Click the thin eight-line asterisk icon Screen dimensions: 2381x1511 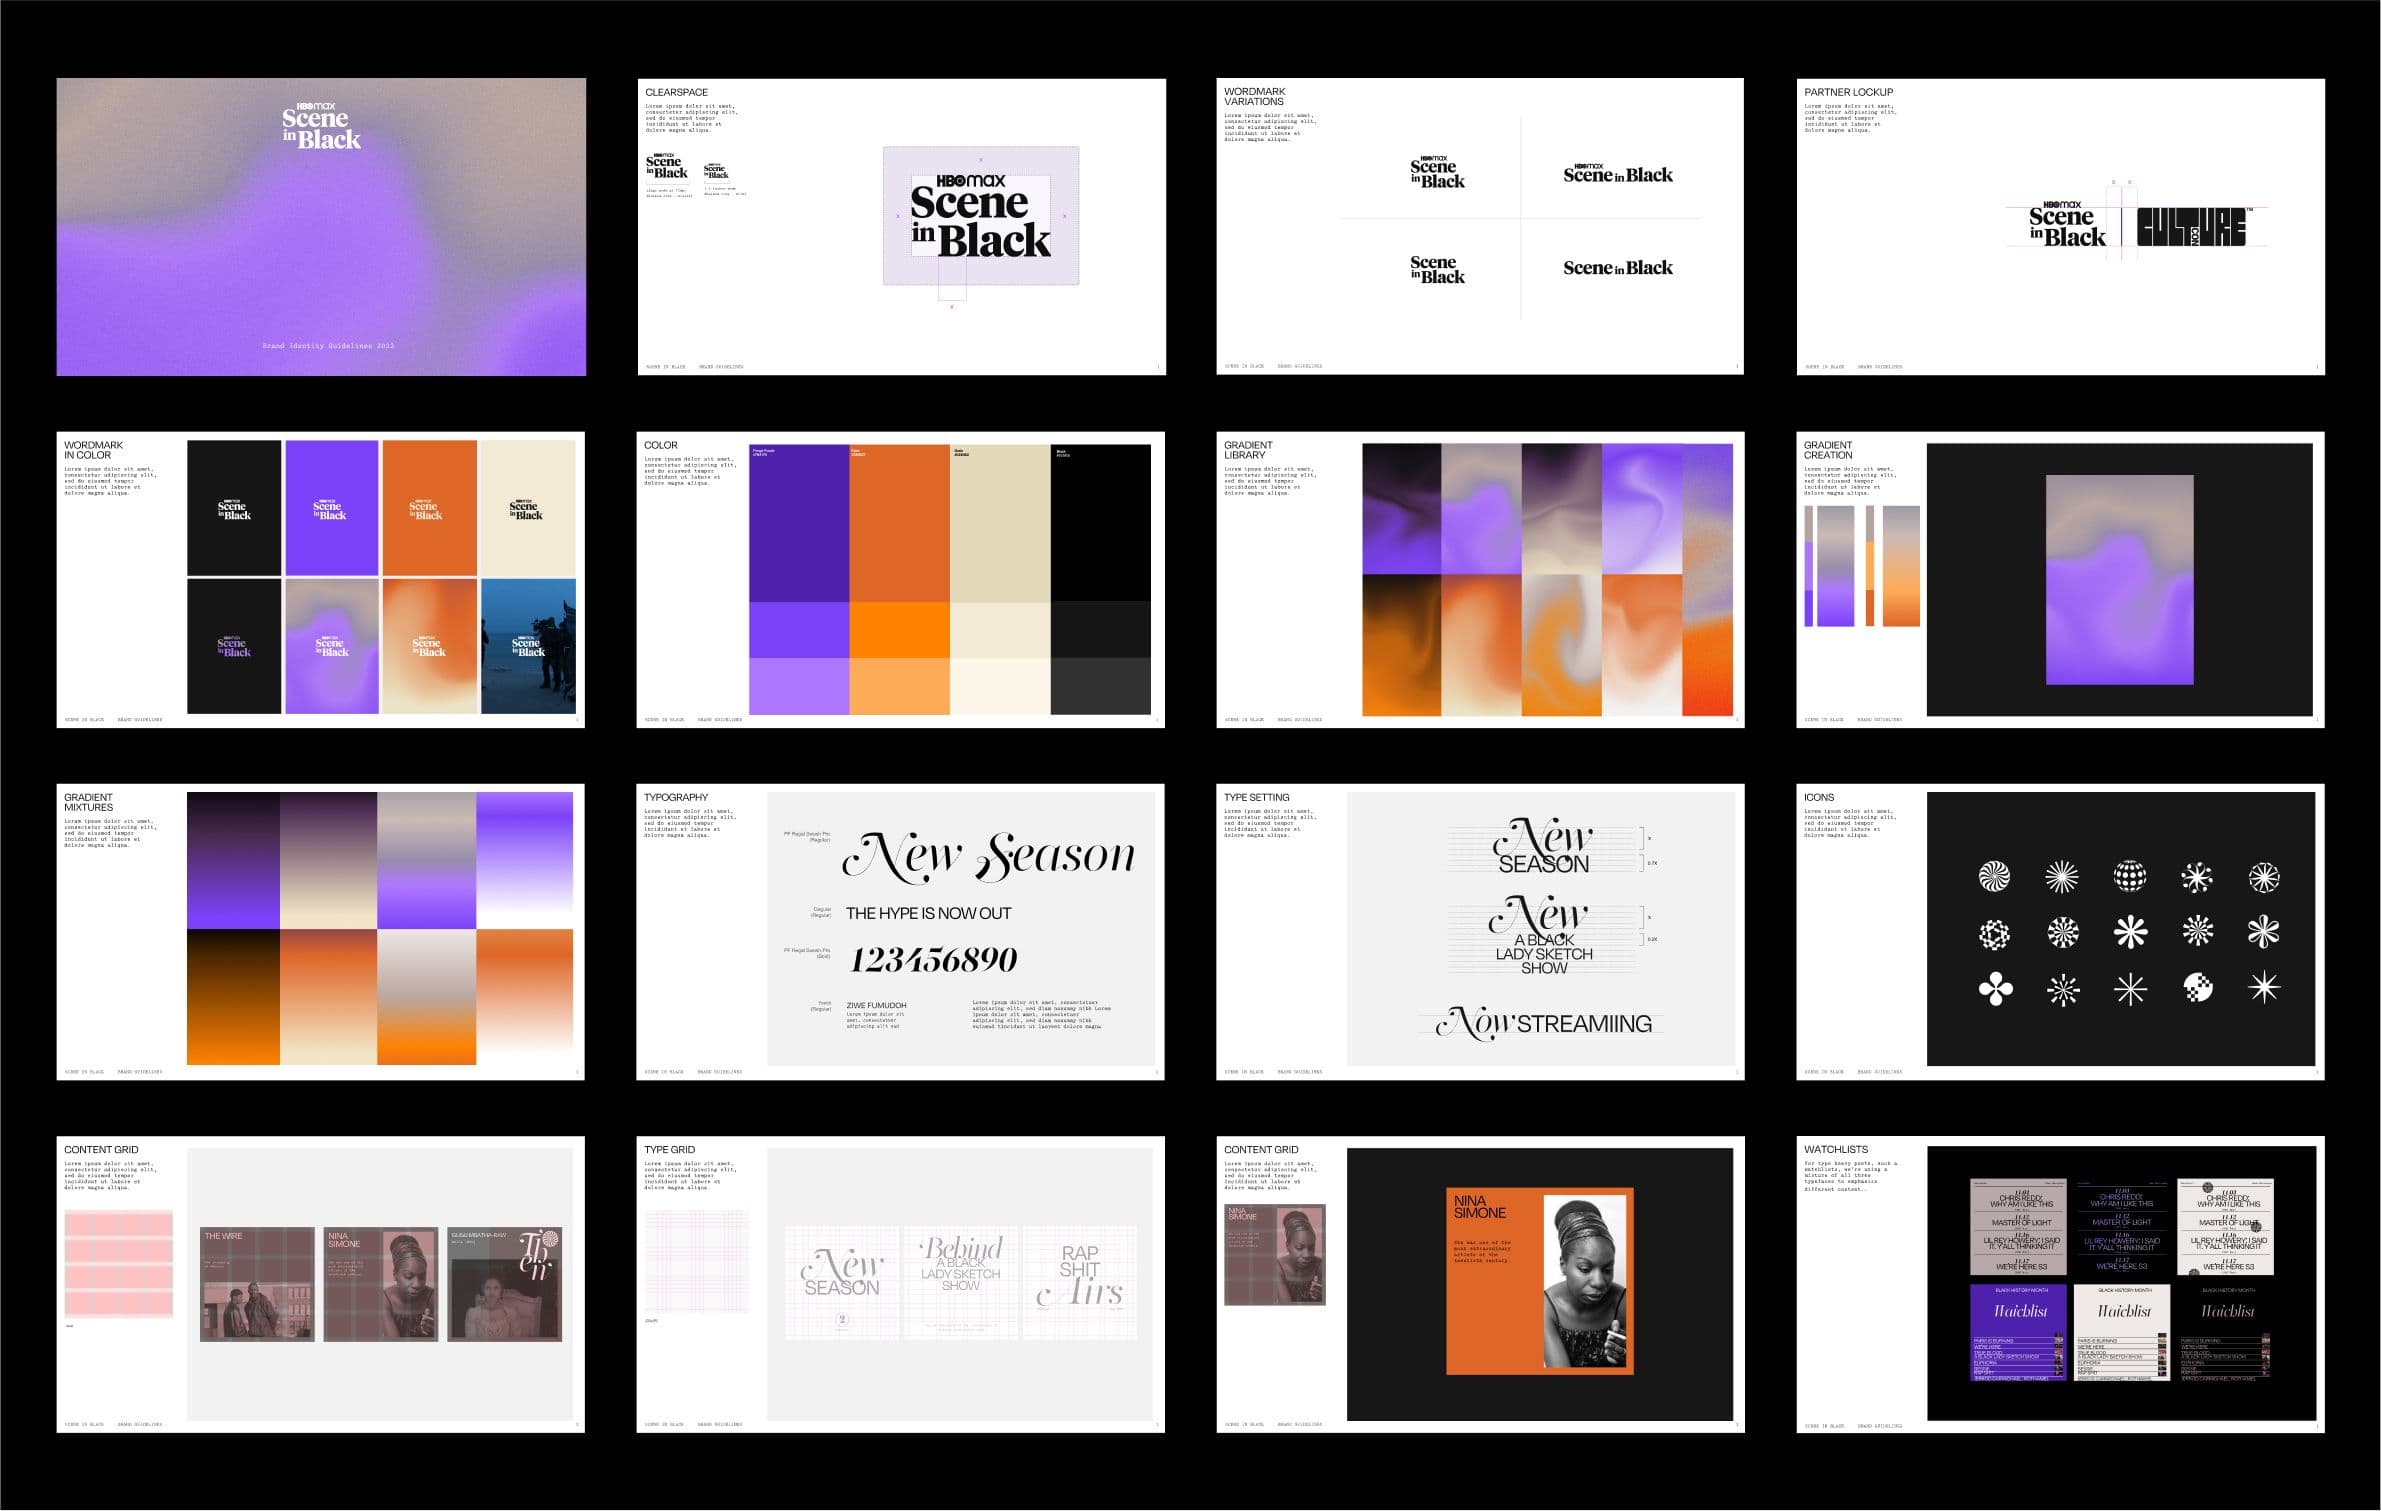(x=2130, y=990)
